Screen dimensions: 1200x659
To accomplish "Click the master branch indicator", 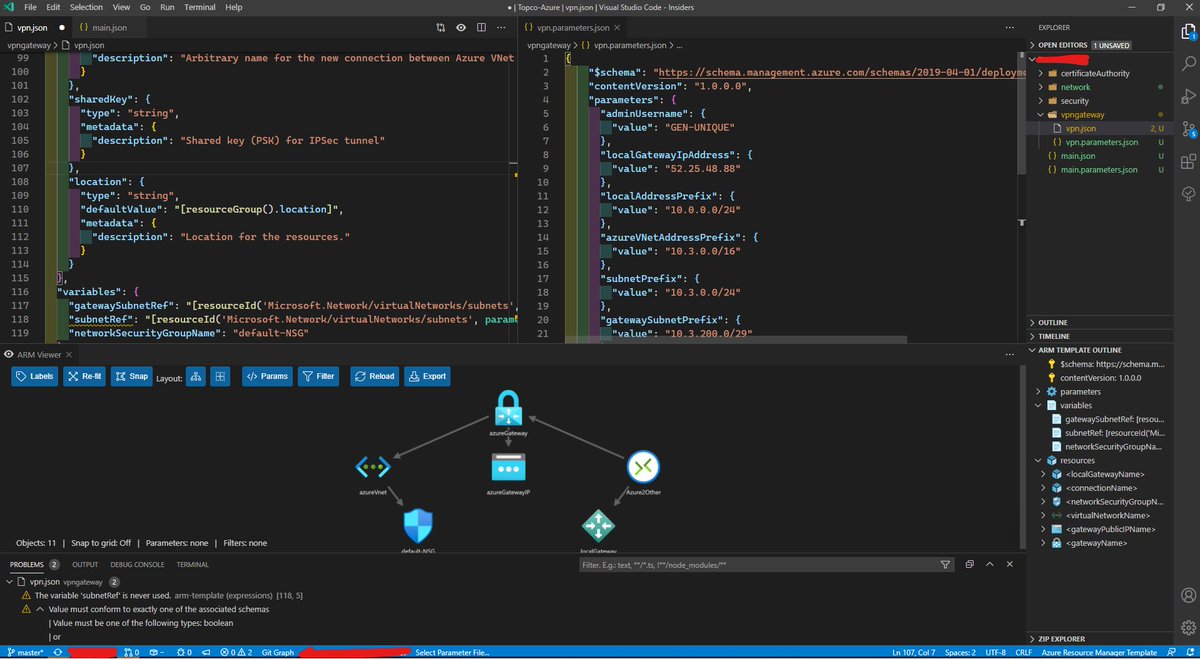I will [25, 652].
